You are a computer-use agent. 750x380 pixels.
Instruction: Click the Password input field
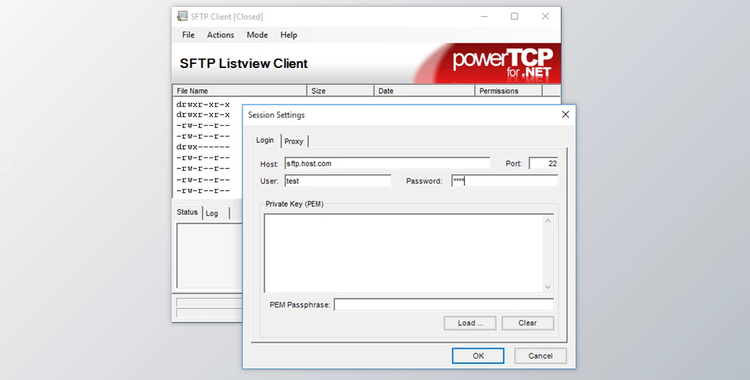coord(505,181)
